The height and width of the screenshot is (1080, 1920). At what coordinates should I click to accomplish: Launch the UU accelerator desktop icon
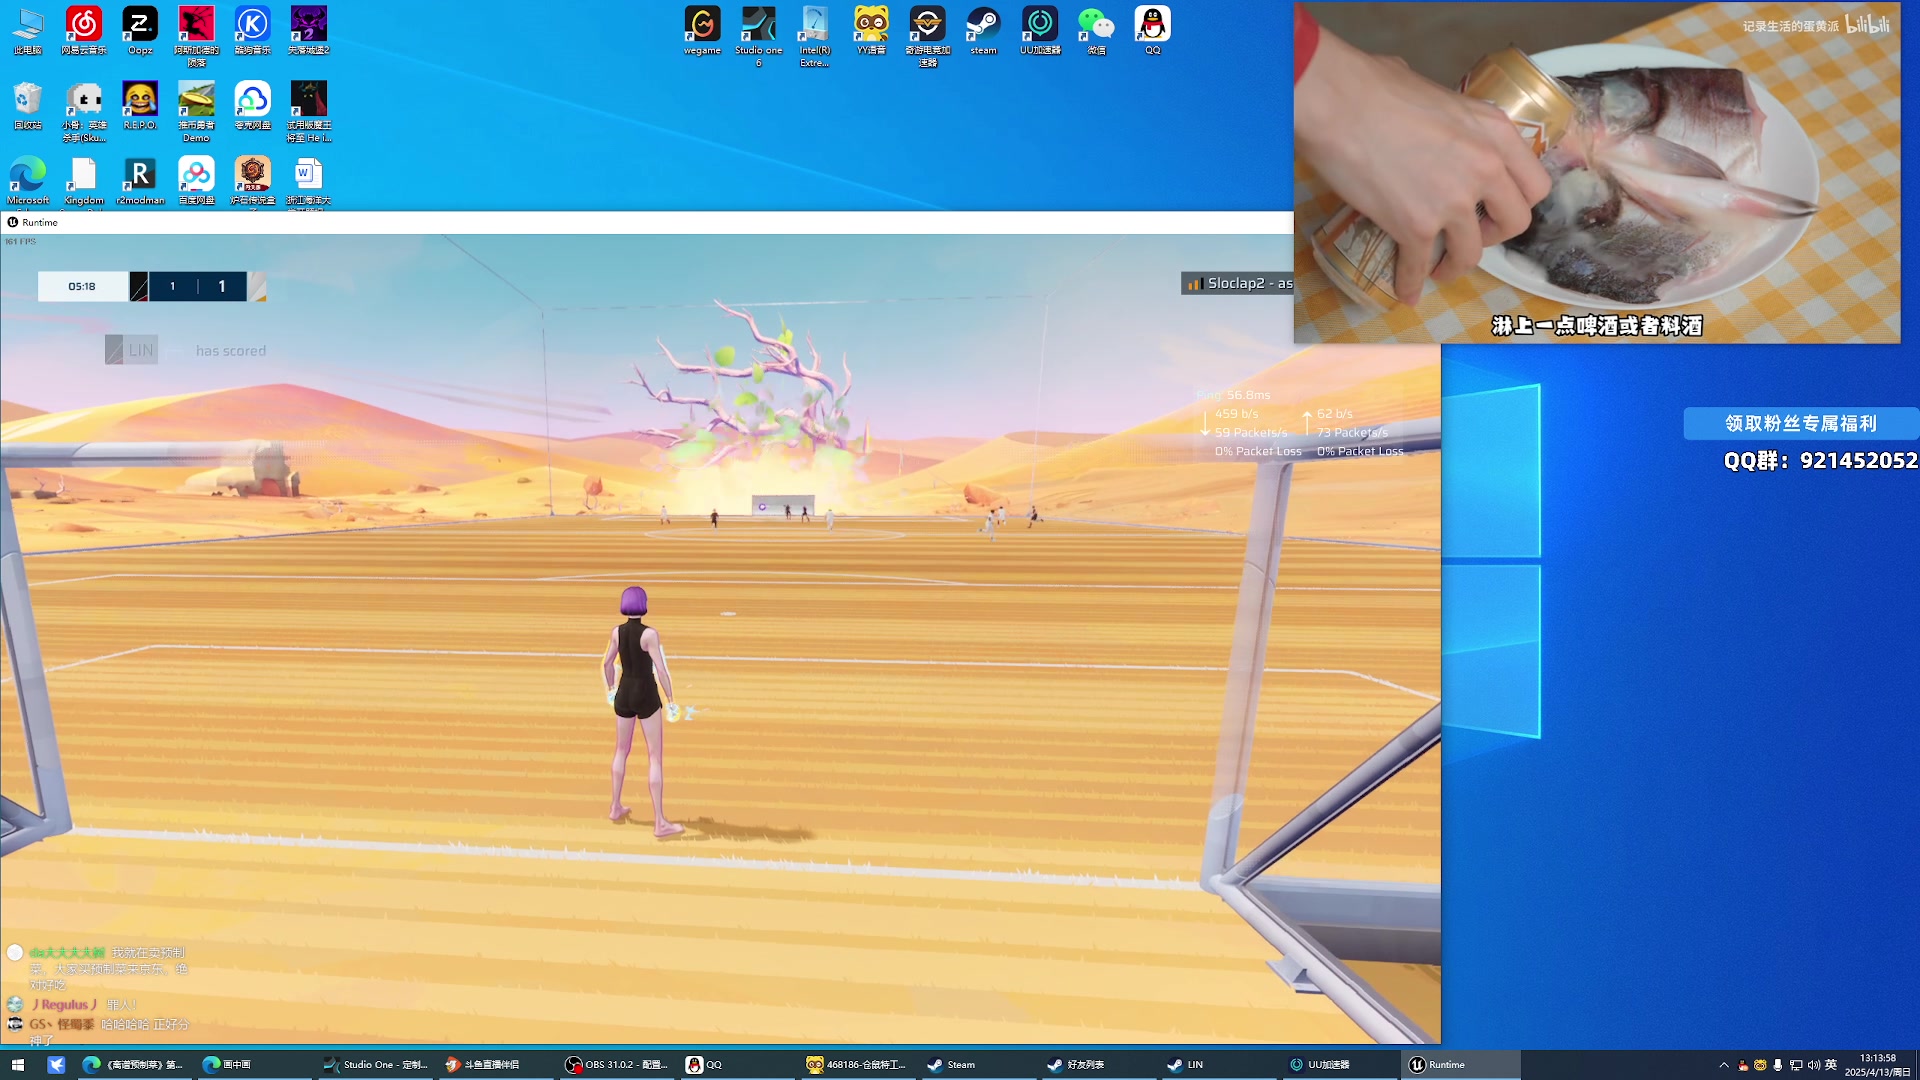click(1040, 25)
